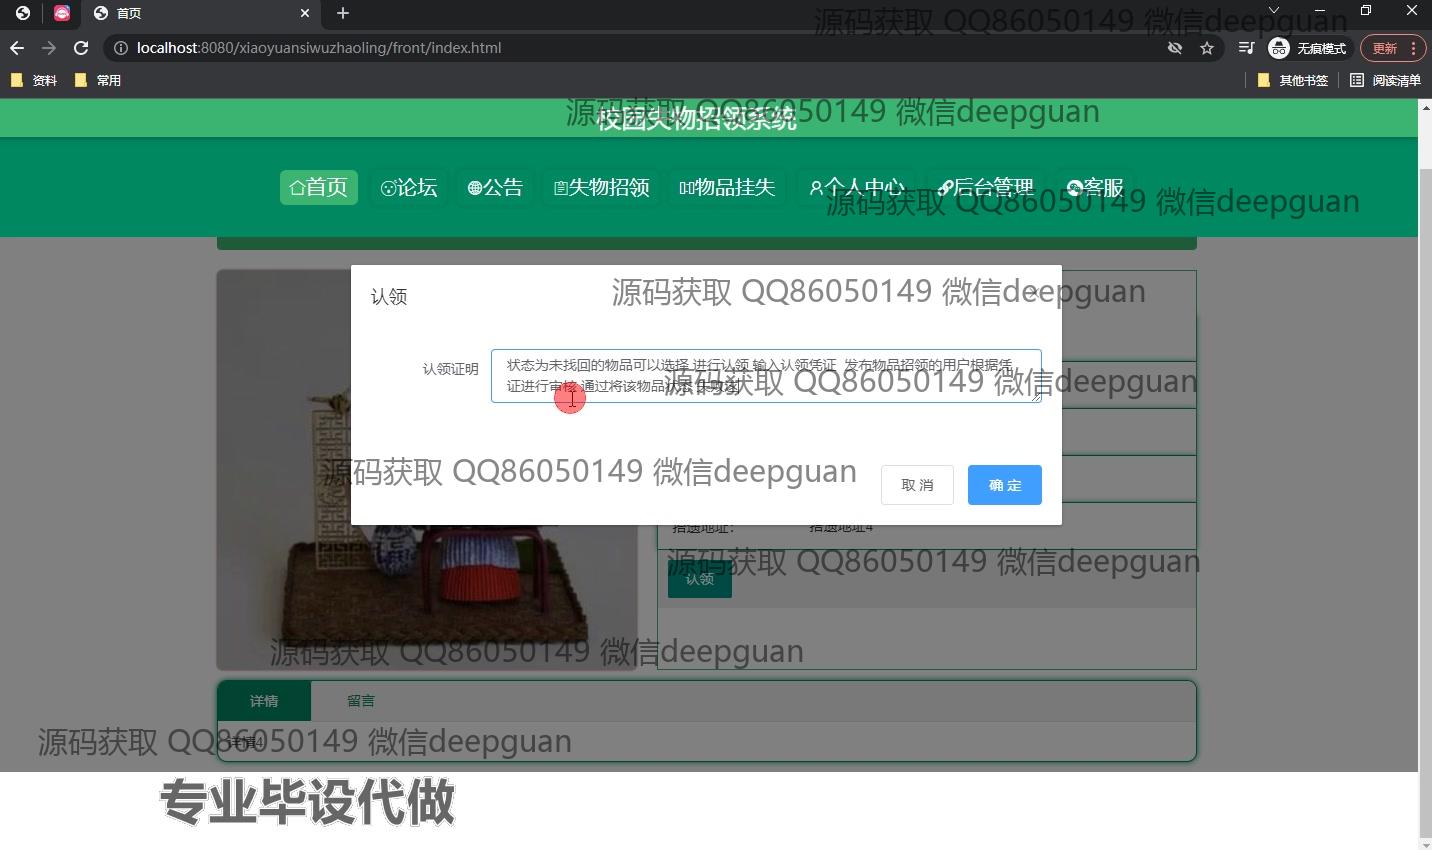
Task: Click the 物品挂失 item-report icon
Action: tap(685, 187)
